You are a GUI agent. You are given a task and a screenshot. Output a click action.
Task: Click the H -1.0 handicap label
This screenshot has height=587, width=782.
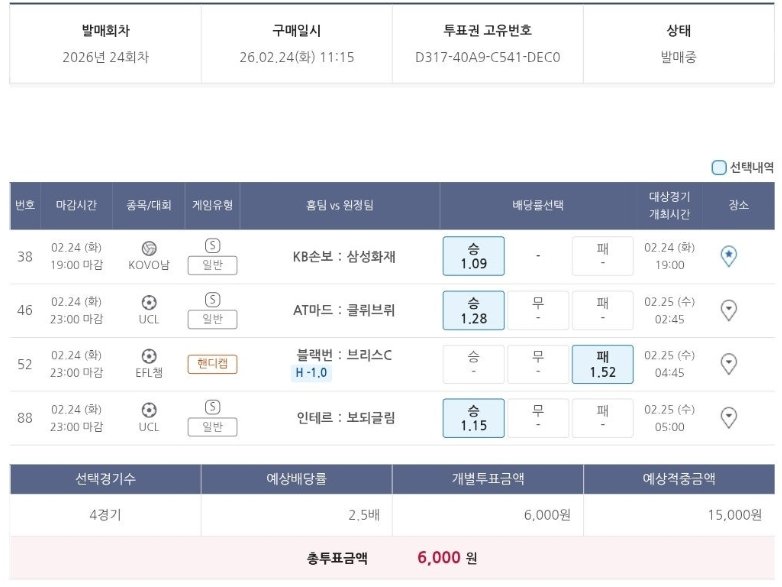pos(311,373)
